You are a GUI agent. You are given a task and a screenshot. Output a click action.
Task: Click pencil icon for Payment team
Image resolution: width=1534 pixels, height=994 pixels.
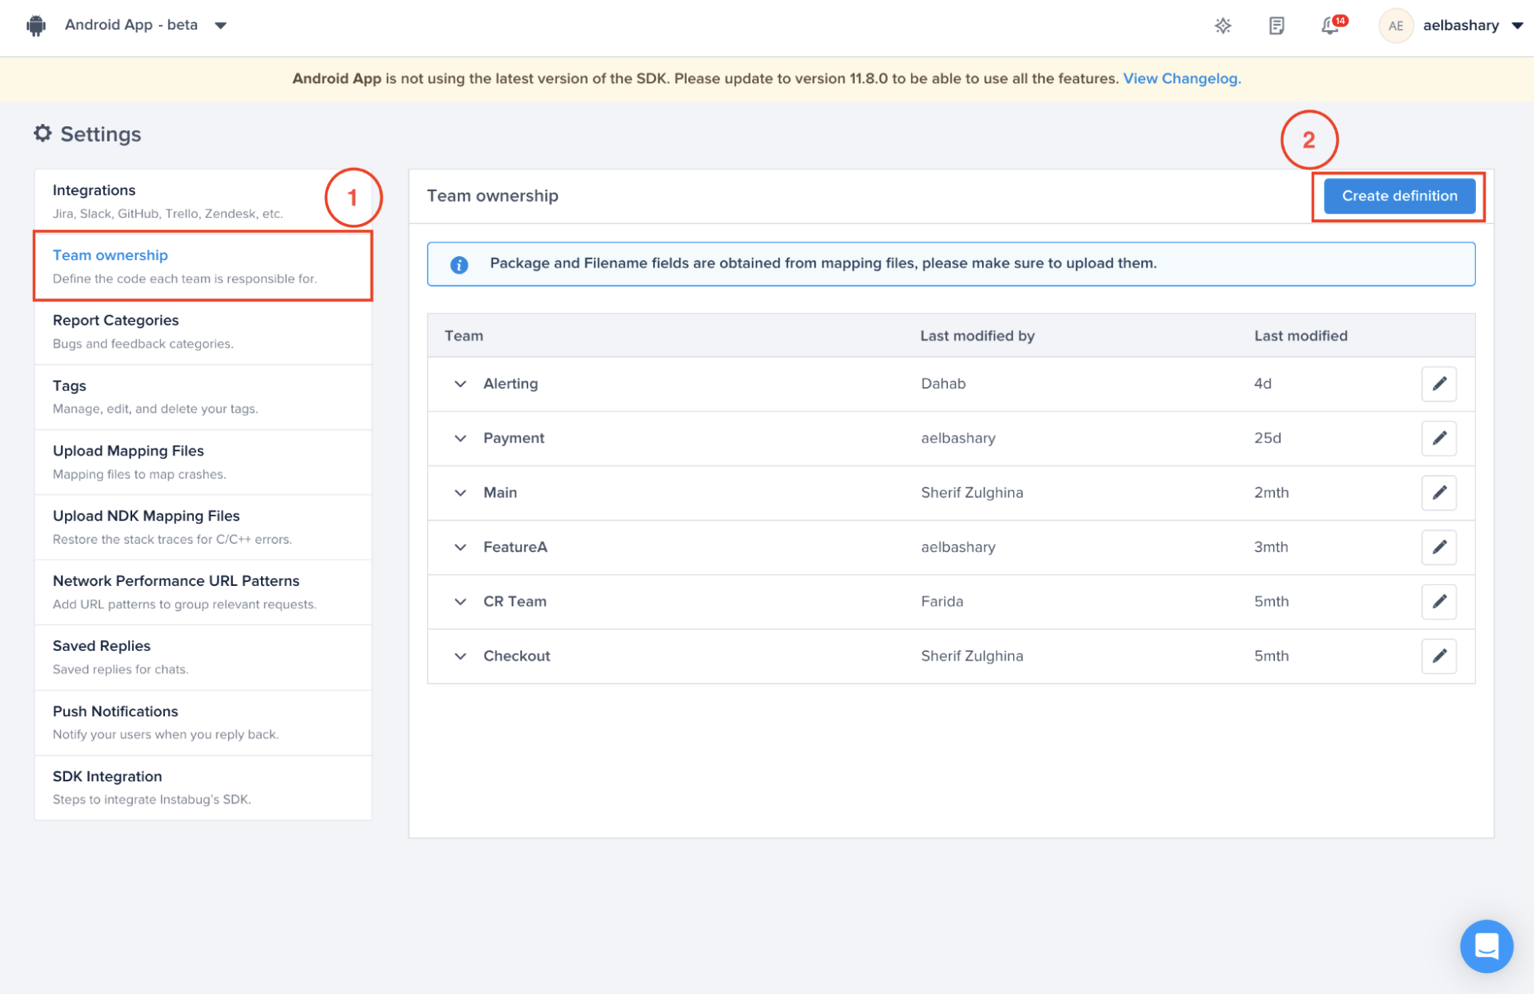pos(1438,438)
